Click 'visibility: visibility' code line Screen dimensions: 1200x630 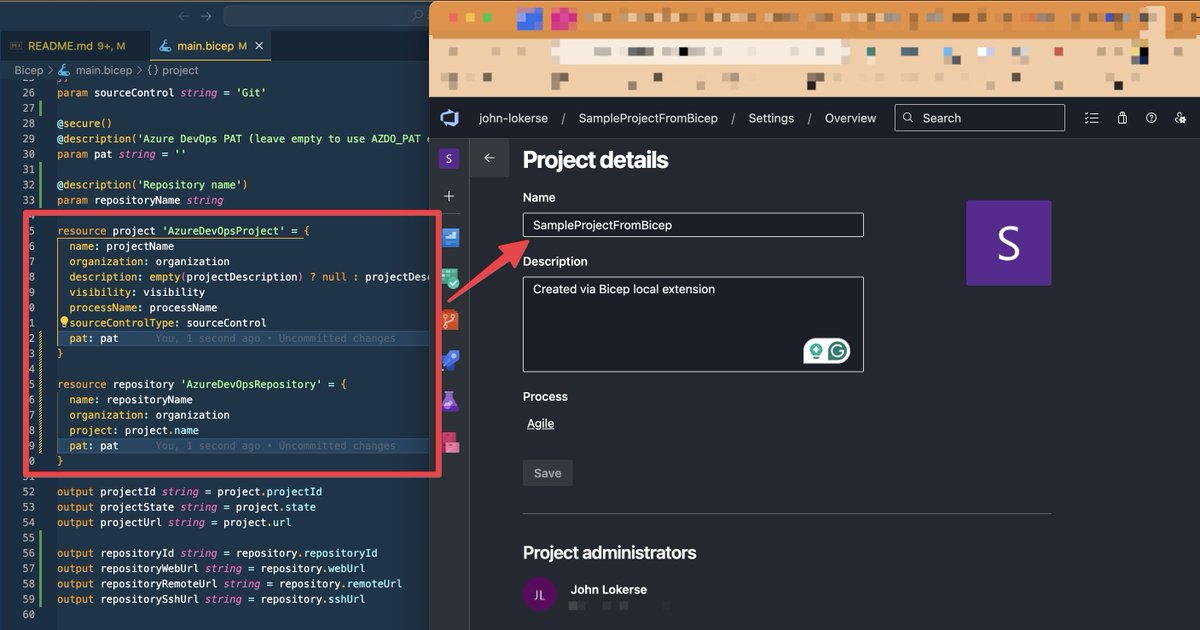click(137, 292)
